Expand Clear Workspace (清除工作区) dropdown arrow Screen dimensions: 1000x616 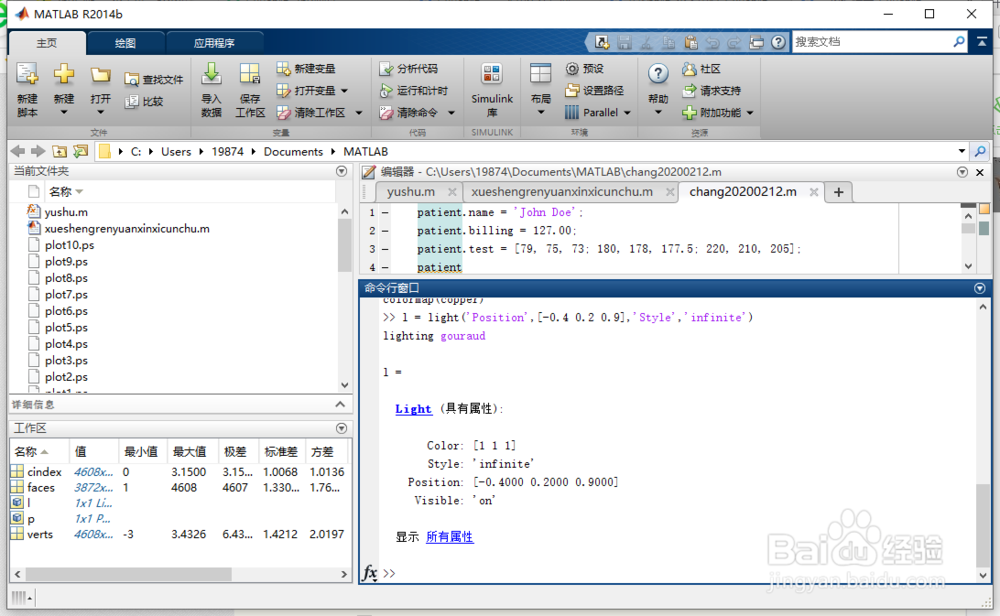[x=359, y=113]
